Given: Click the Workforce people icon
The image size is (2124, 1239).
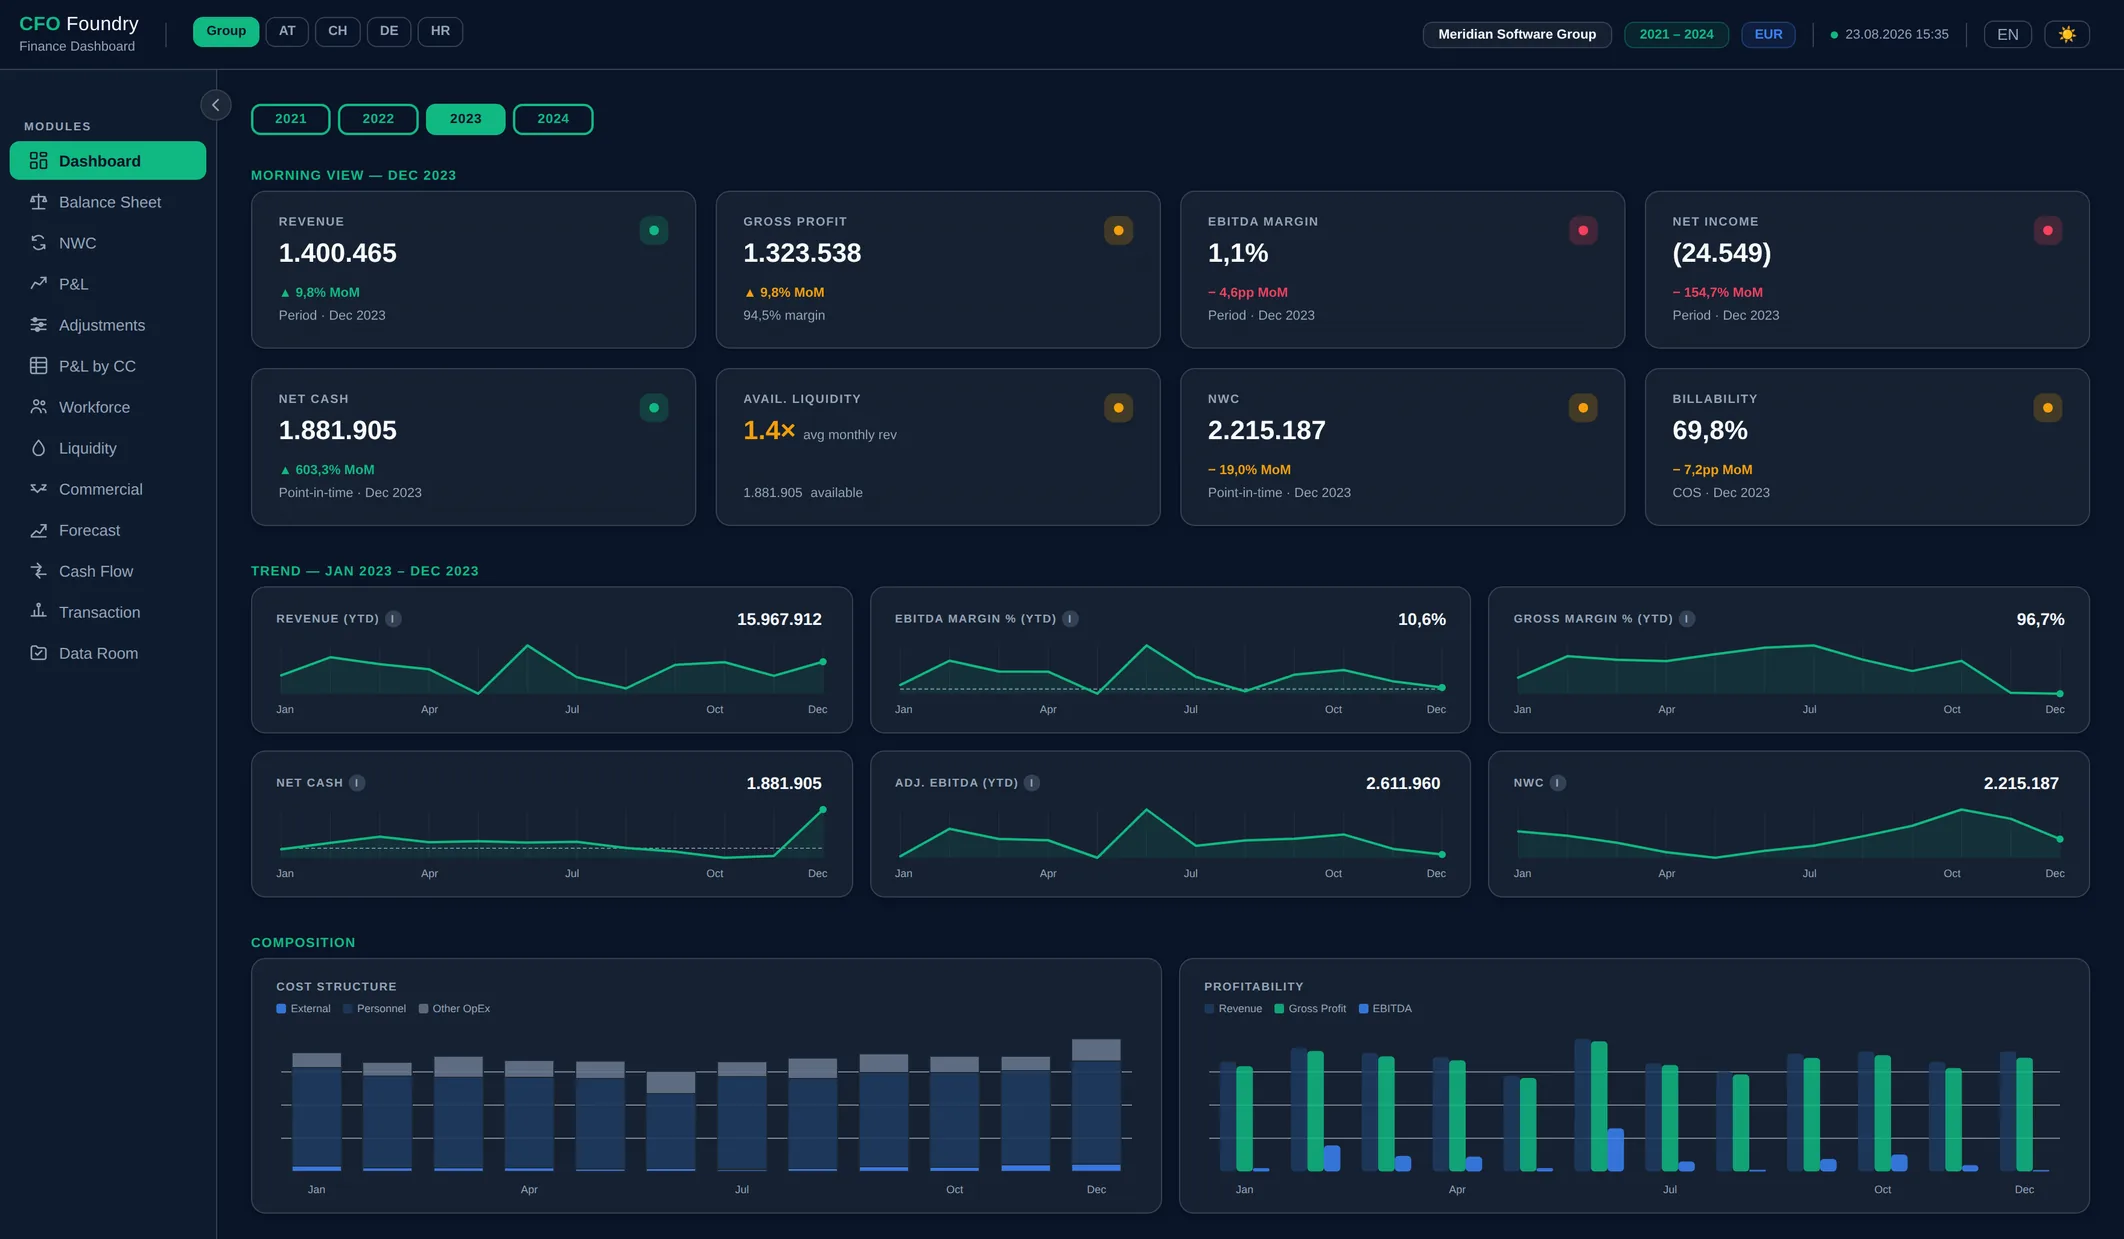Looking at the screenshot, I should coord(38,407).
